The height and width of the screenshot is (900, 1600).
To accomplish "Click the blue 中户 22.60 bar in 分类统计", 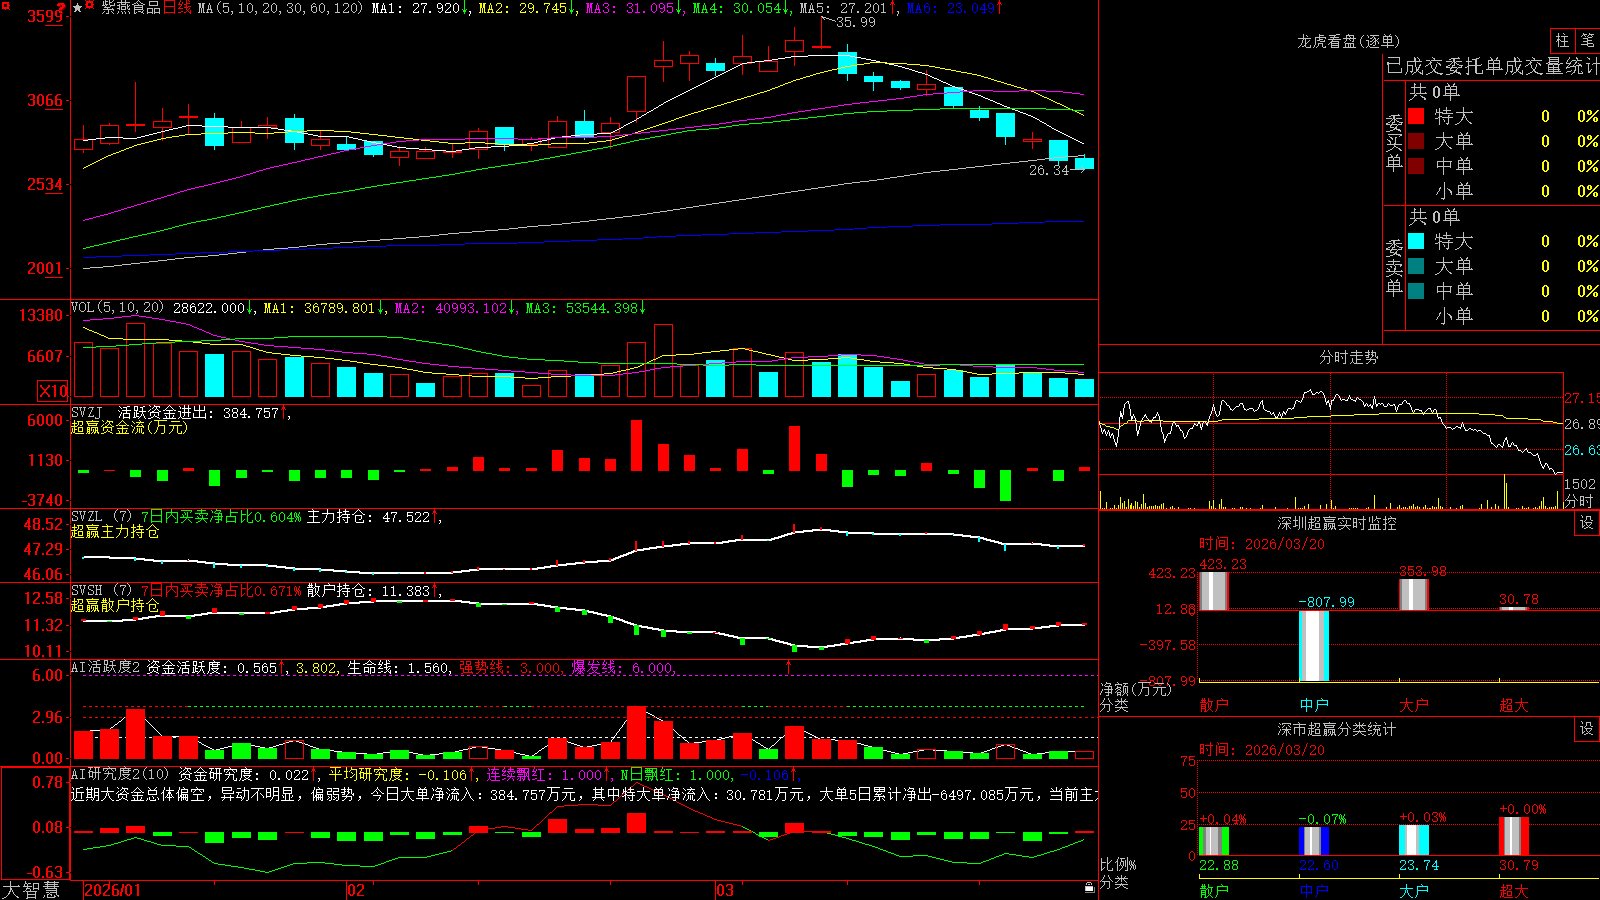I will click(x=1314, y=841).
